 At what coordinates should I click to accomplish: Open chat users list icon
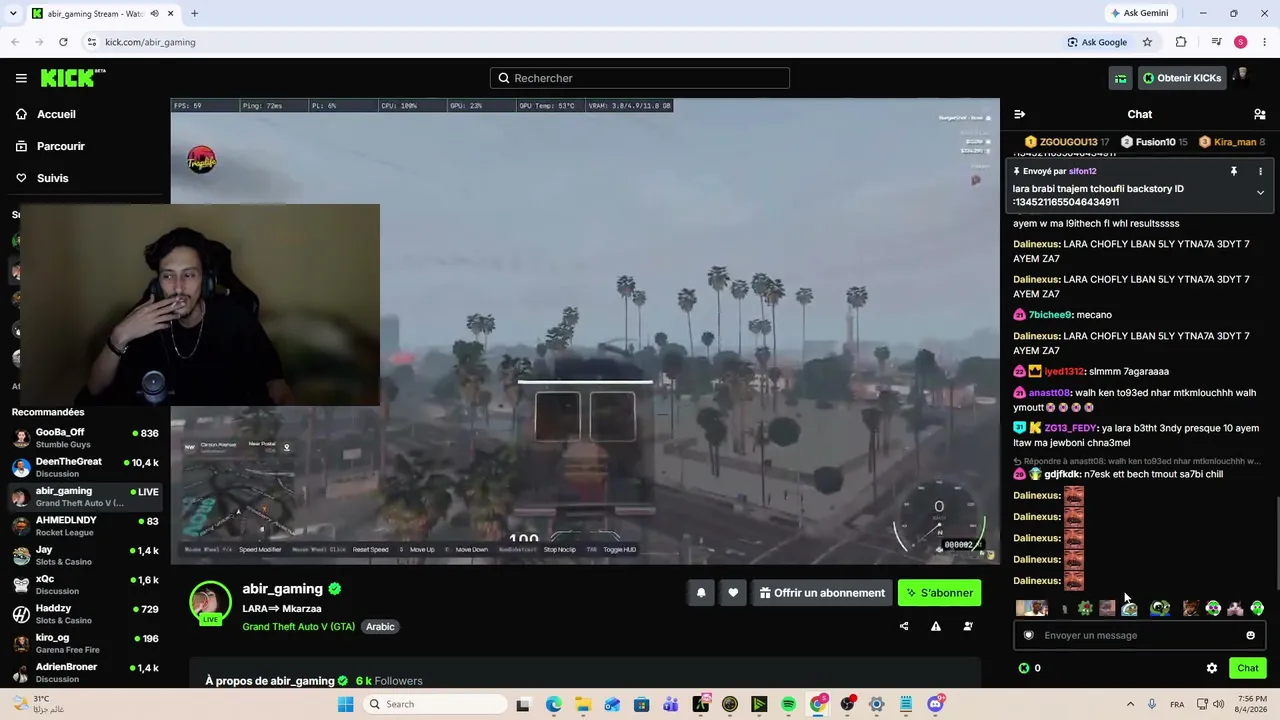pyautogui.click(x=1260, y=114)
